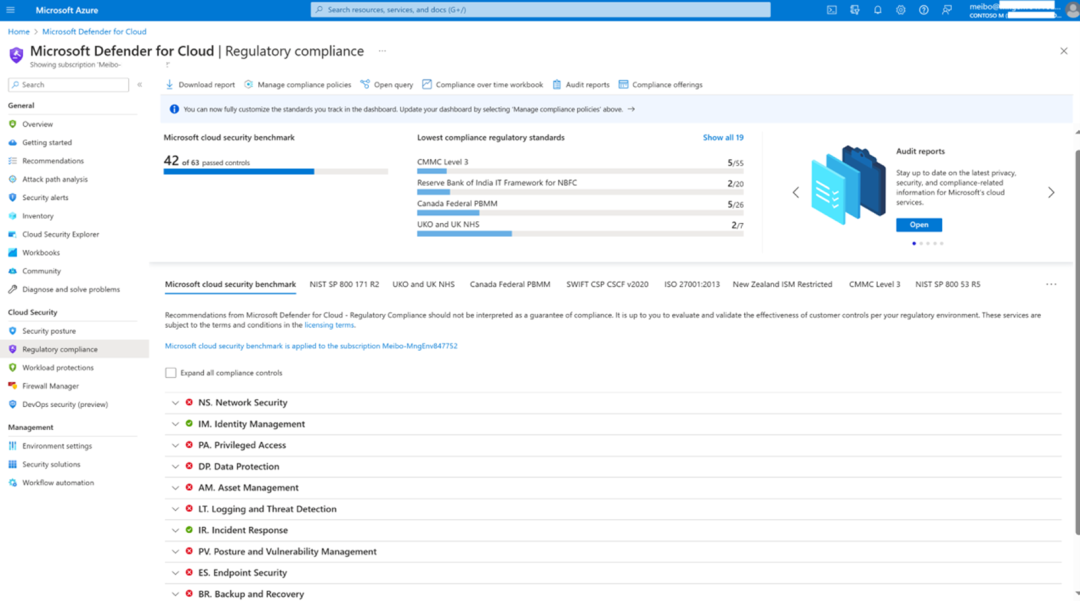This screenshot has width=1080, height=601.
Task: Expand IR. Incident Response chevron
Action: click(x=175, y=530)
